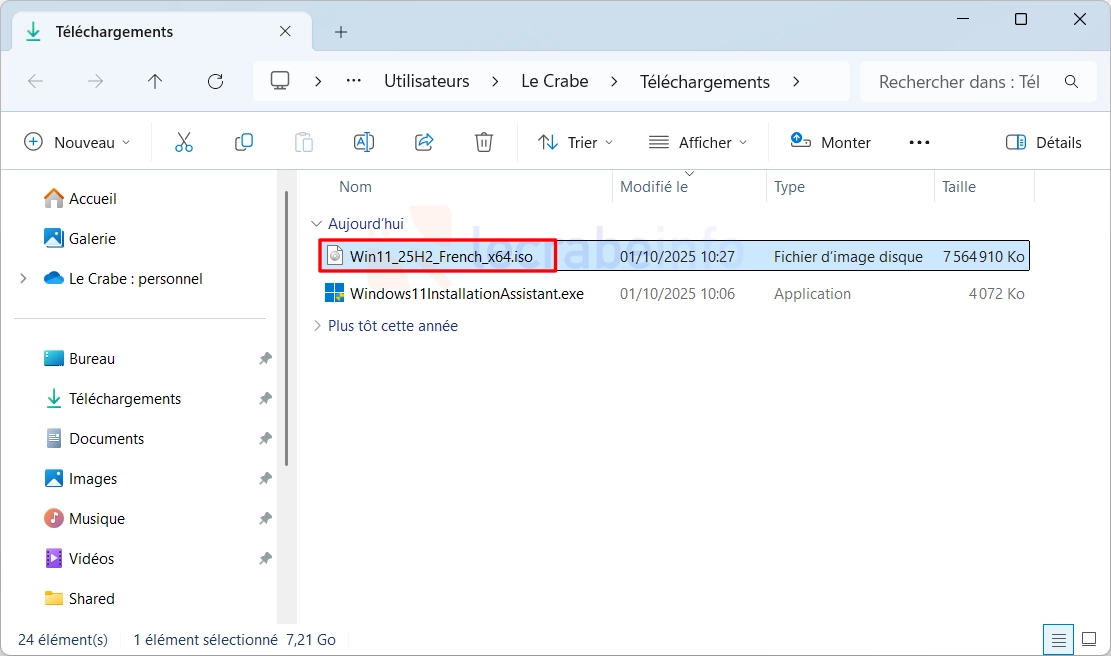Image resolution: width=1111 pixels, height=656 pixels.
Task: Click the Cut scissors icon
Action: 184,142
